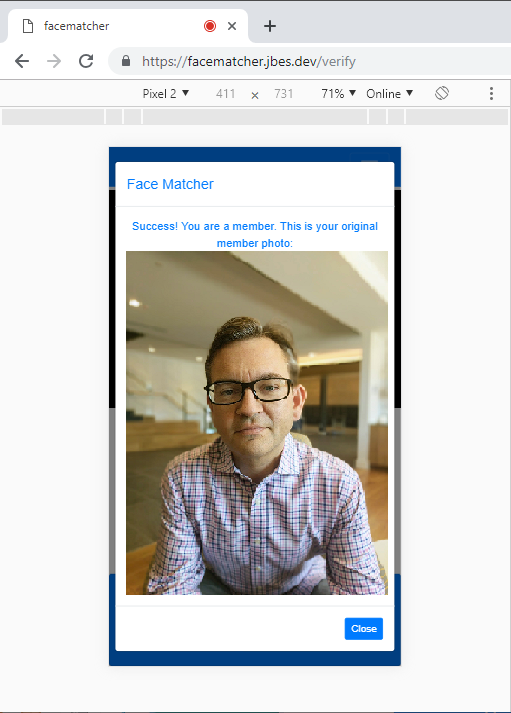
Task: Click the original member photo
Action: click(x=257, y=422)
